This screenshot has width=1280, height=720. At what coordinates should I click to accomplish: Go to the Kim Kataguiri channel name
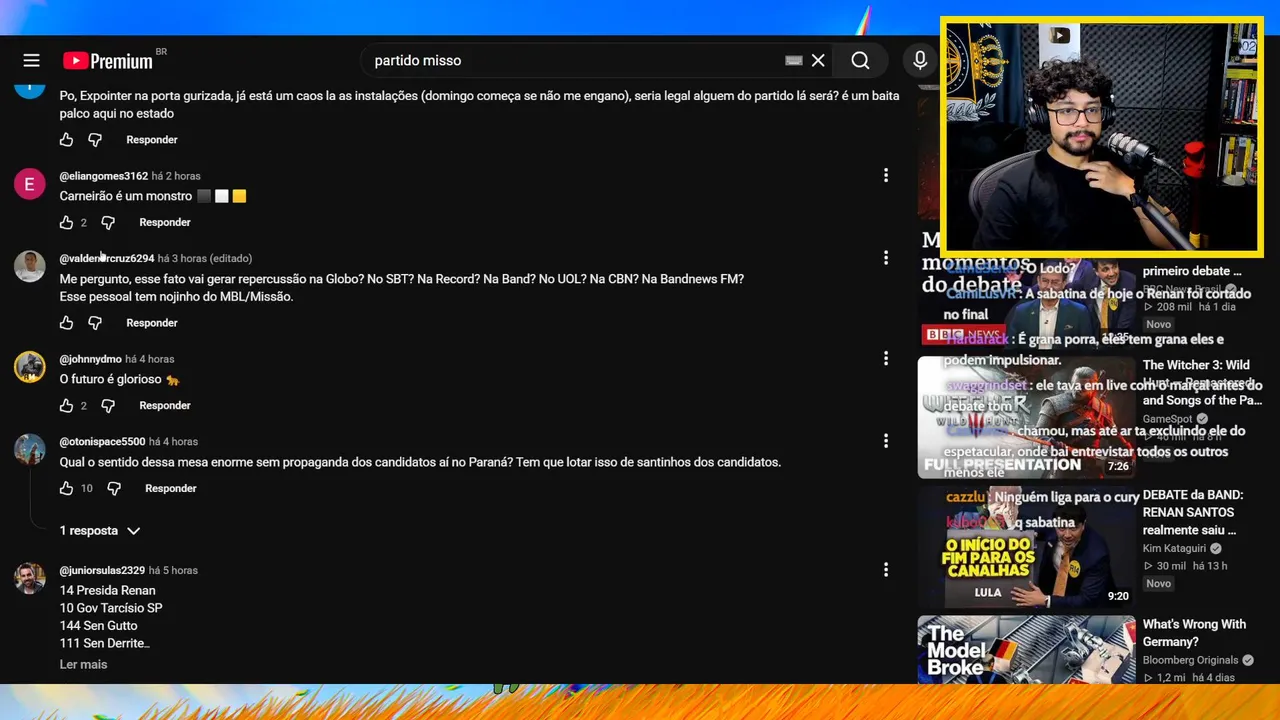pyautogui.click(x=1174, y=549)
